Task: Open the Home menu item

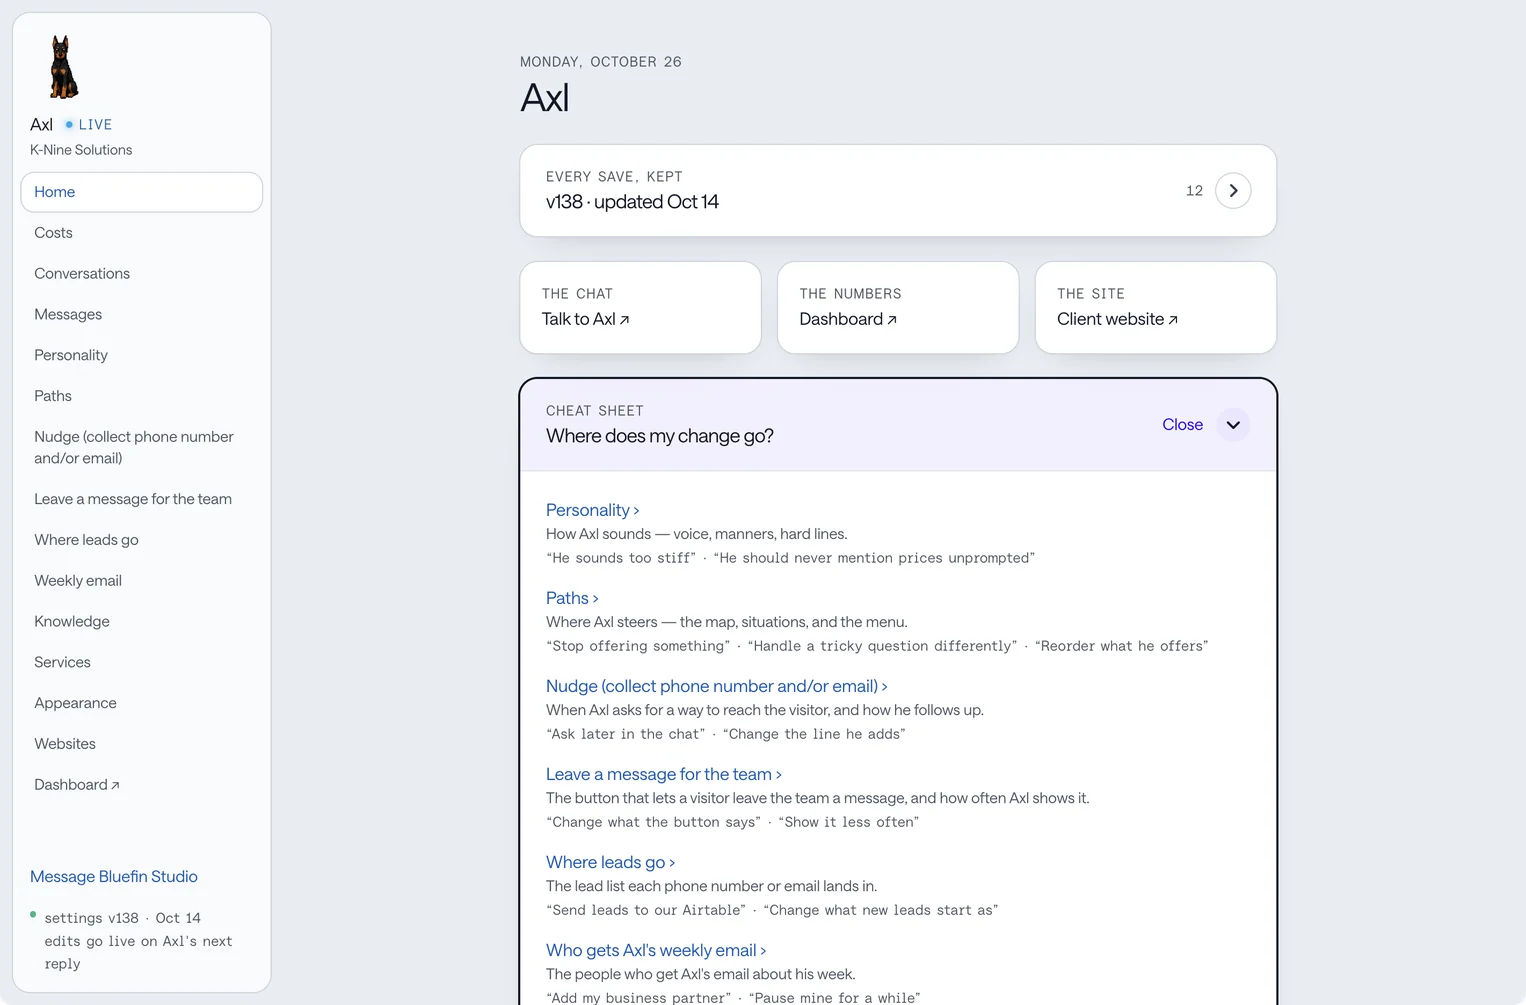Action: coord(142,192)
